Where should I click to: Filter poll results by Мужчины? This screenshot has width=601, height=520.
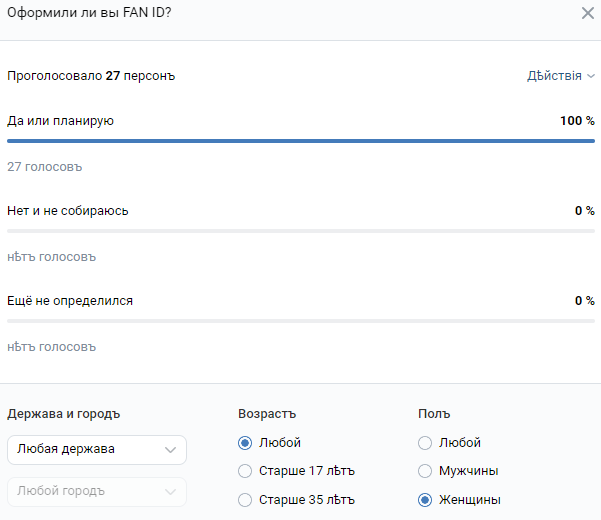point(425,471)
